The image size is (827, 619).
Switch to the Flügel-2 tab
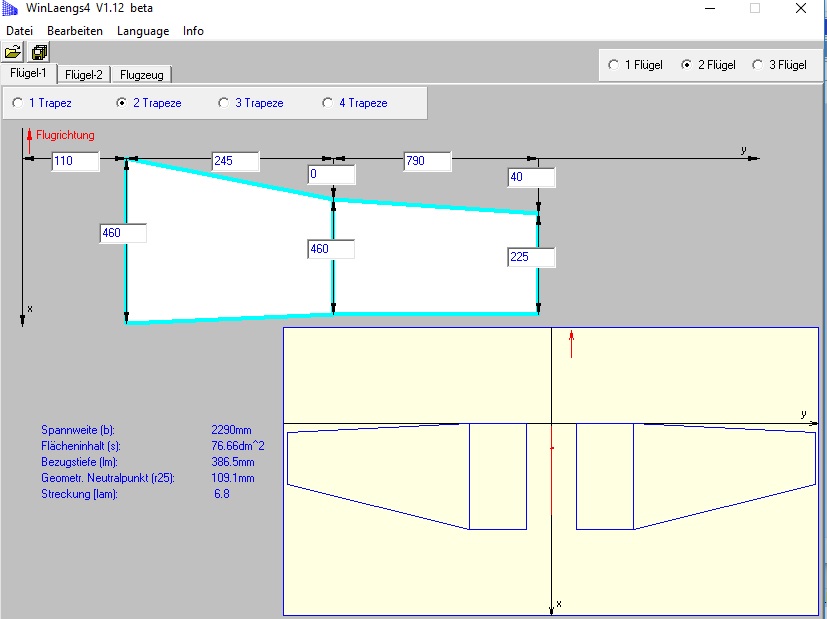(83, 74)
